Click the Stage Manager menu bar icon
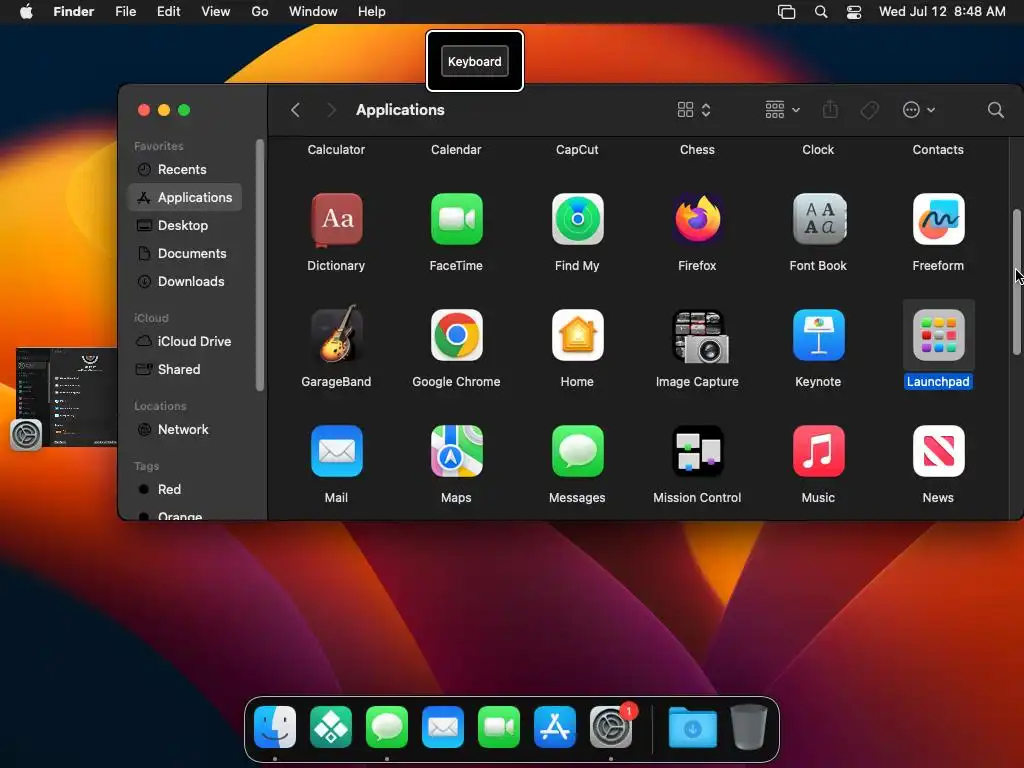 tap(786, 12)
